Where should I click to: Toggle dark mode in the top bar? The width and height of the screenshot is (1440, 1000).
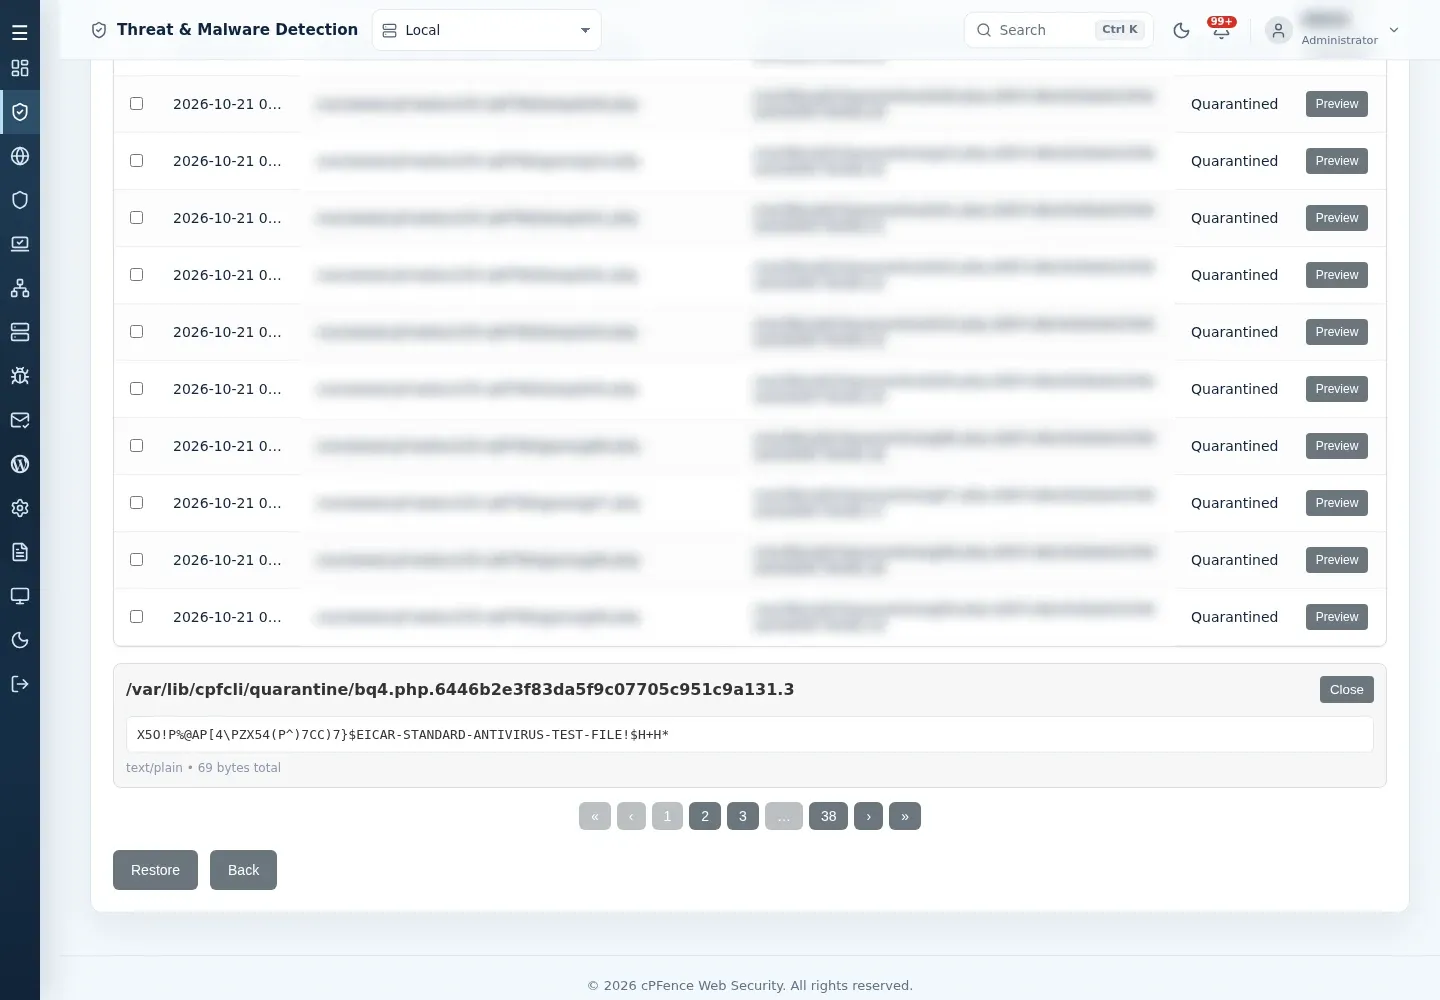coord(1181,30)
